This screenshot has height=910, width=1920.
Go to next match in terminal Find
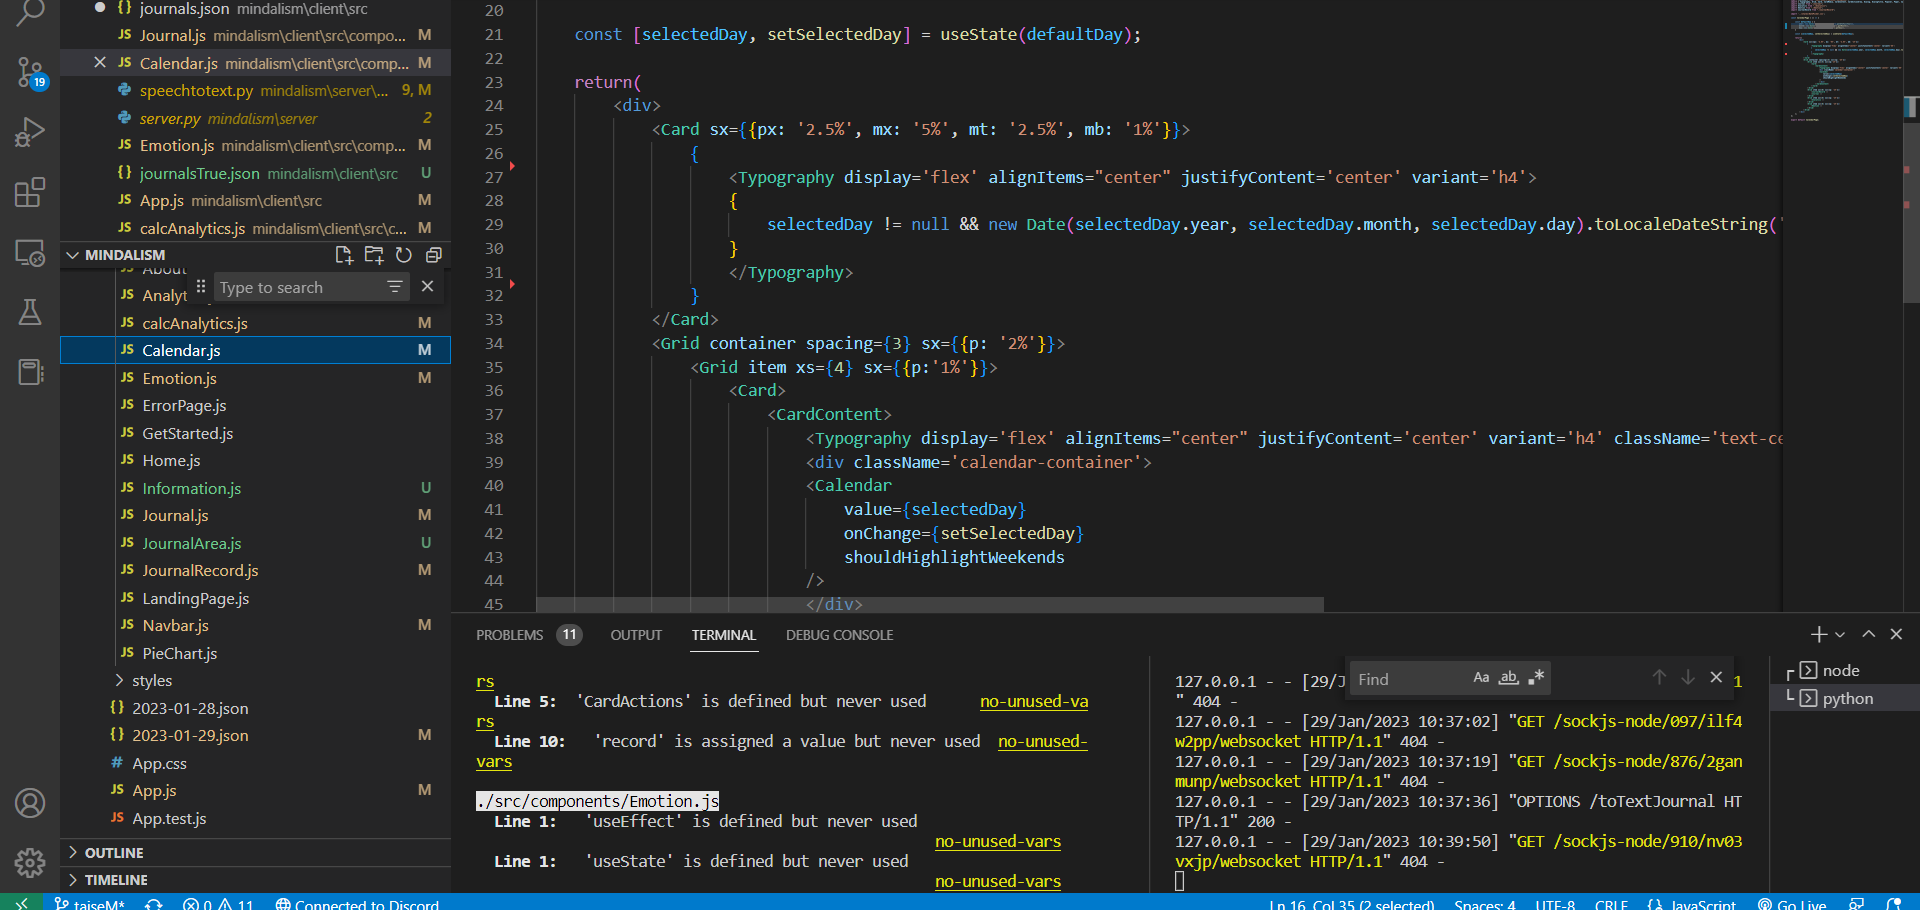(1688, 677)
